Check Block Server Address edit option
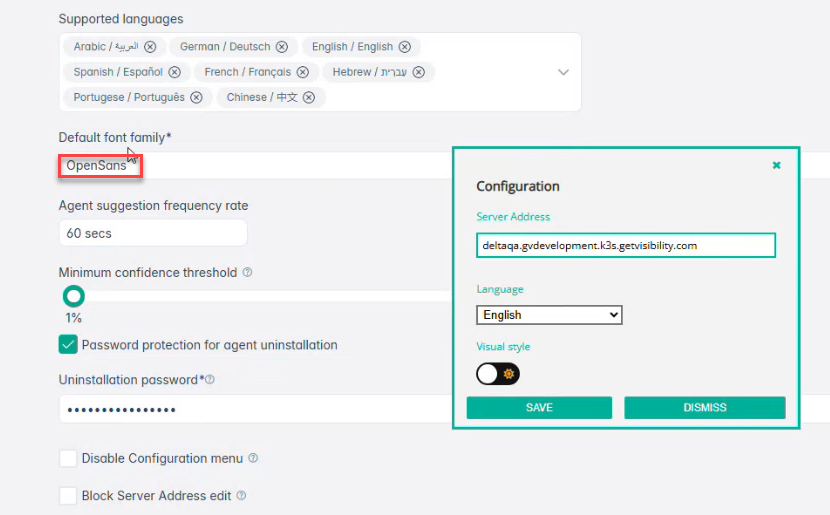 click(68, 495)
